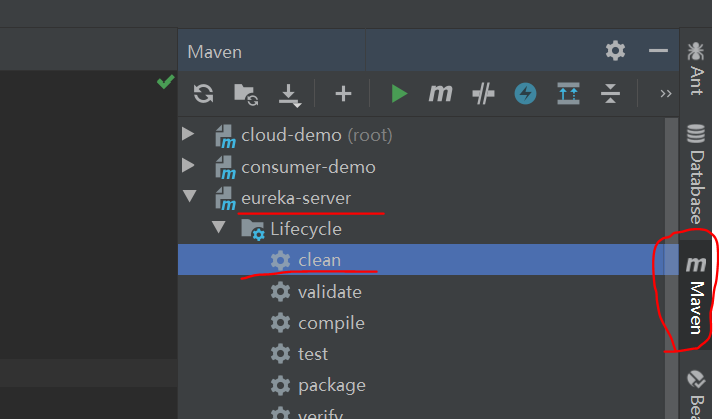Viewport: 719px width, 419px height.
Task: Execute Maven goal 'm' icon
Action: pyautogui.click(x=440, y=94)
